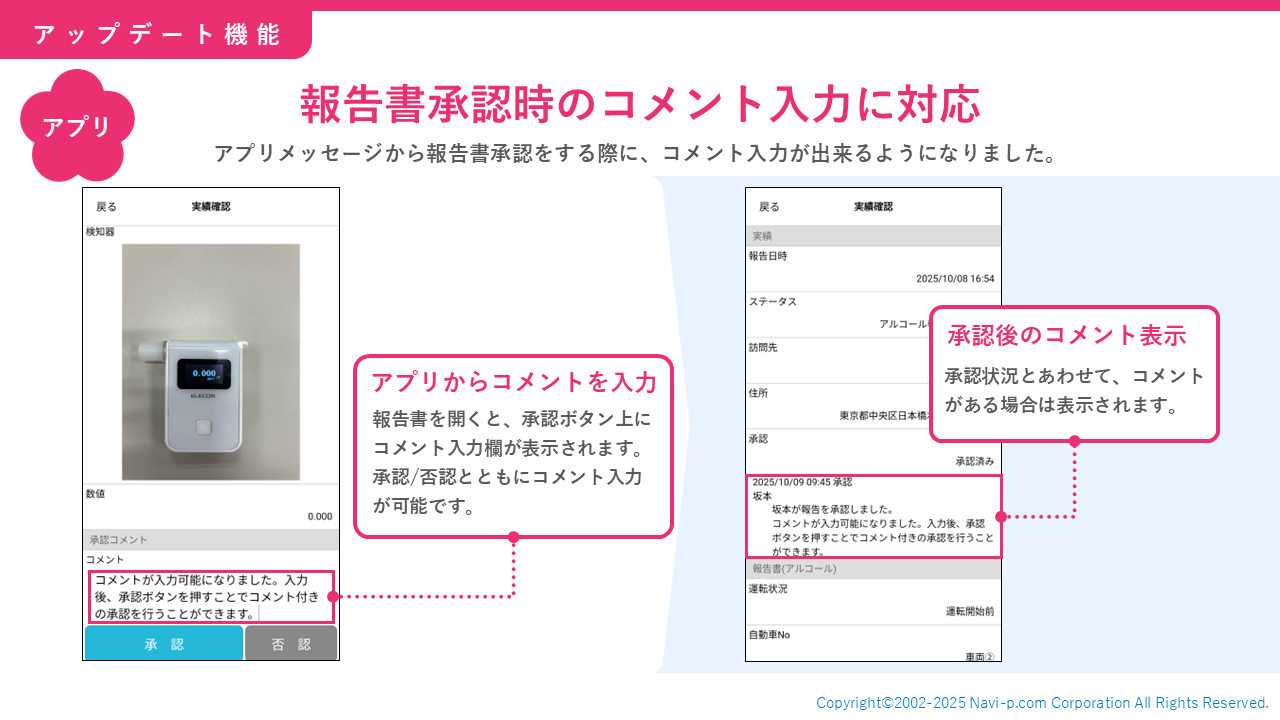Click the アプリからコメントを入力 callout box
The width and height of the screenshot is (1280, 720).
(x=513, y=446)
